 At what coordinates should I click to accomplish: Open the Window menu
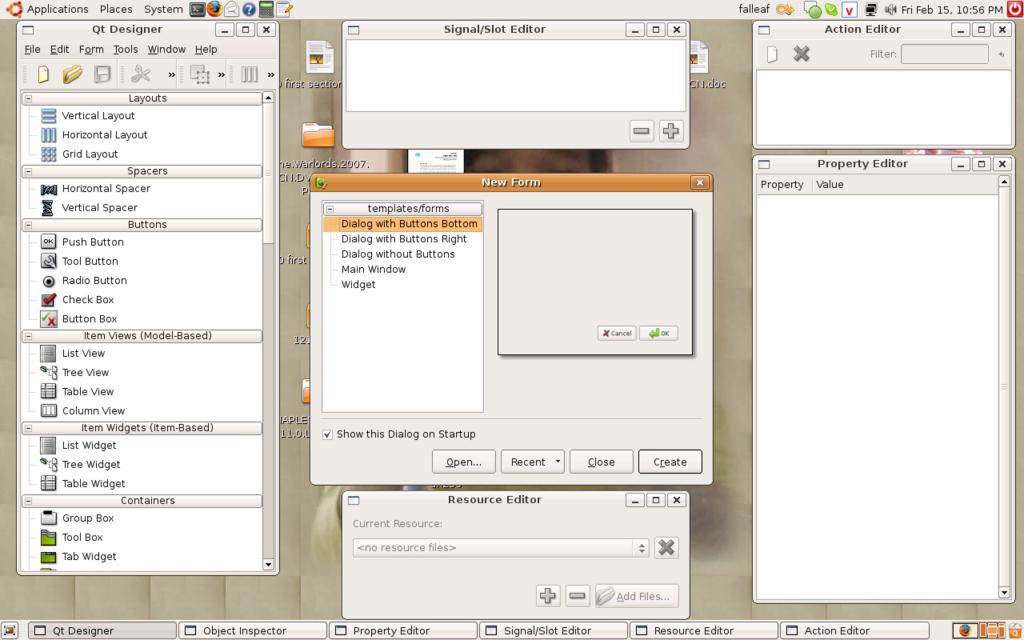click(x=166, y=50)
